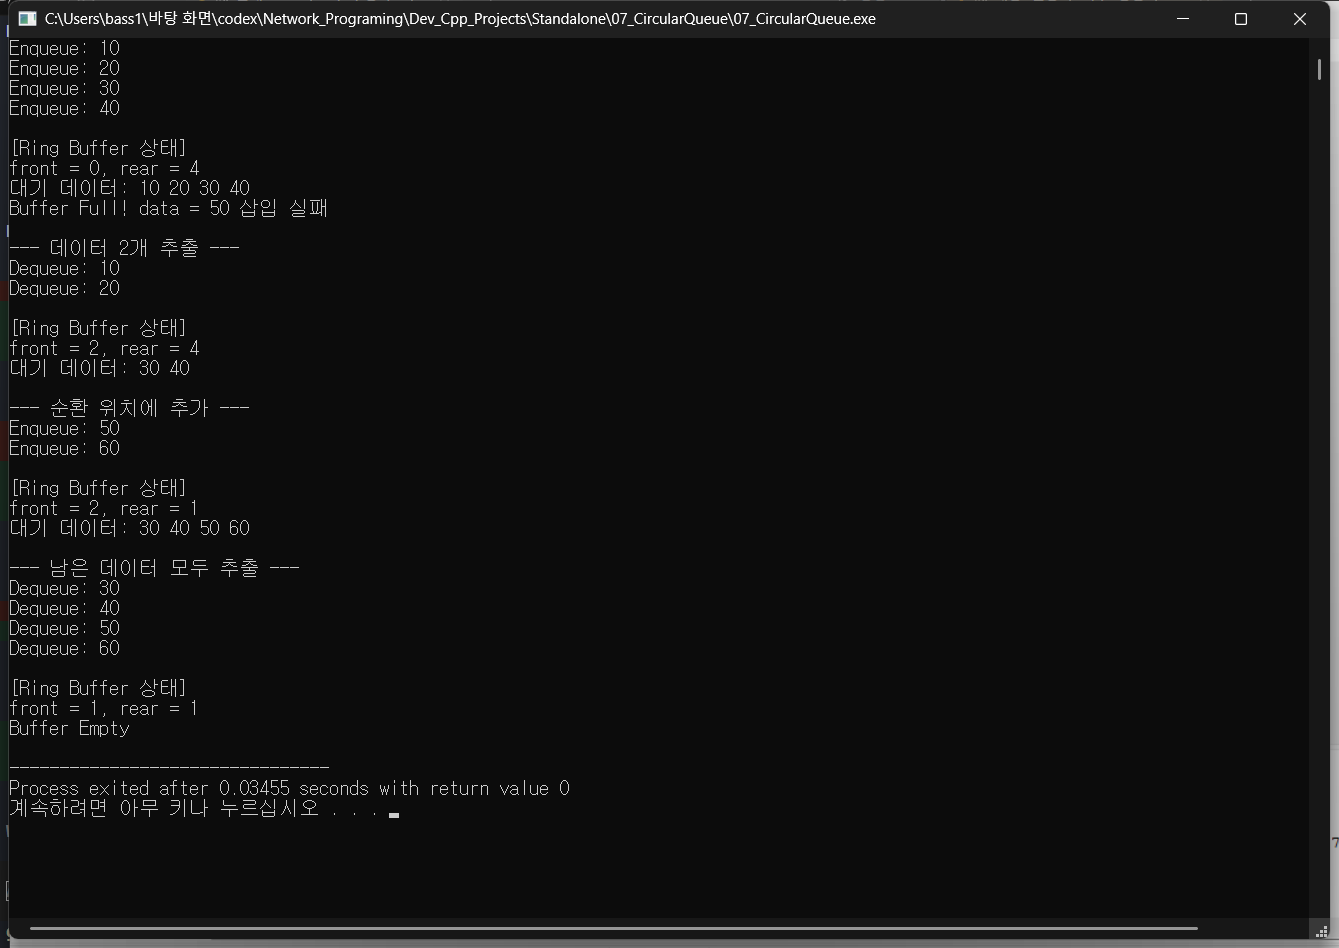The height and width of the screenshot is (948, 1339).
Task: Click the line "Enqueue: 40"
Action: pyautogui.click(x=64, y=109)
